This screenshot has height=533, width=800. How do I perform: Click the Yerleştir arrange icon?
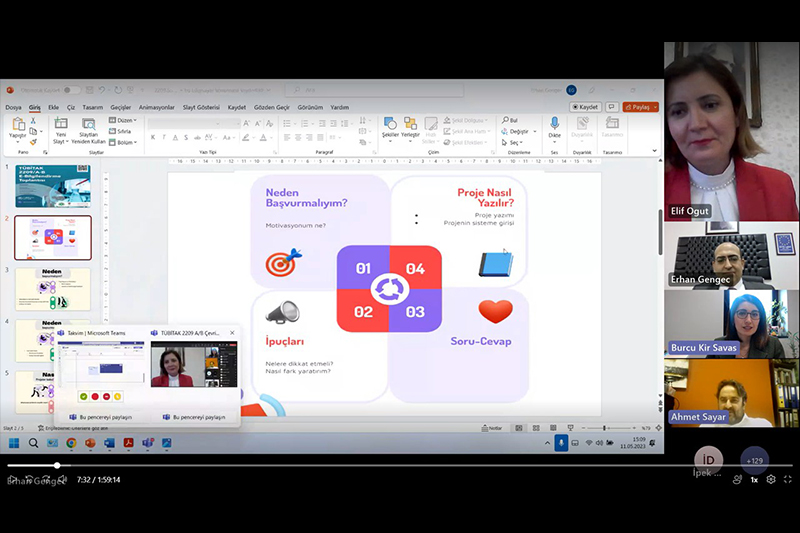(410, 127)
